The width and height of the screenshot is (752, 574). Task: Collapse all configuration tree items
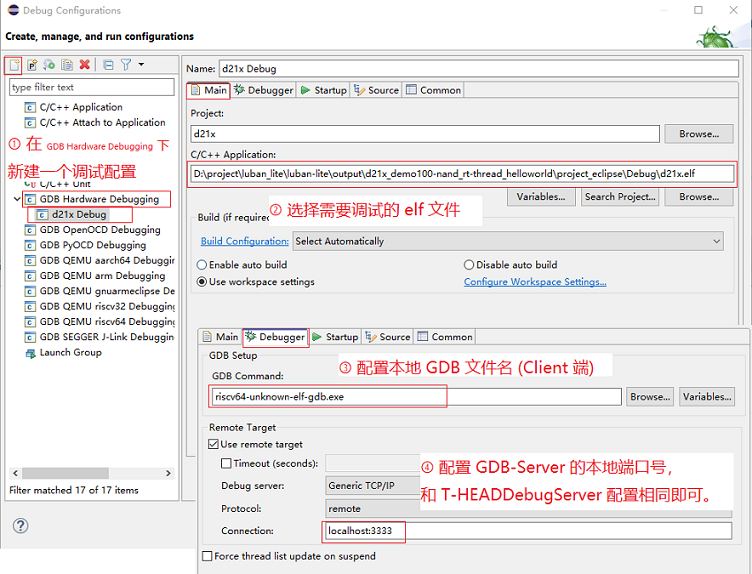(108, 65)
